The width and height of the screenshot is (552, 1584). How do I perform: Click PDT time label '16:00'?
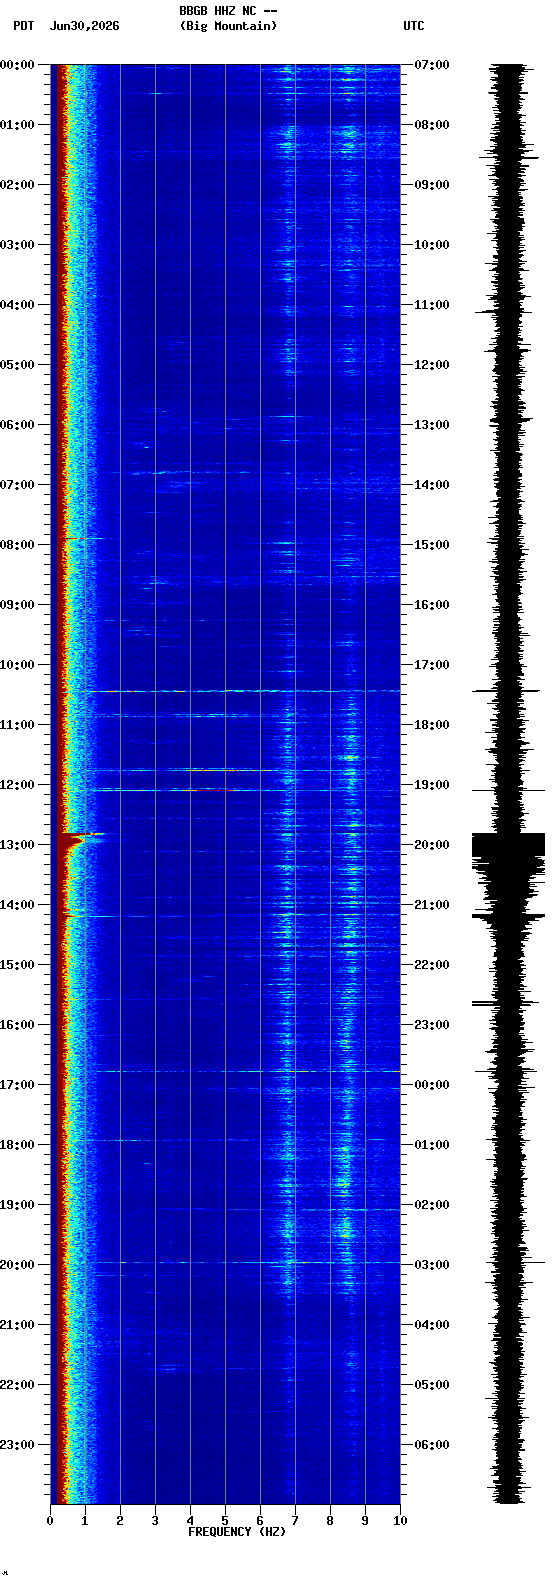[x=17, y=1025]
